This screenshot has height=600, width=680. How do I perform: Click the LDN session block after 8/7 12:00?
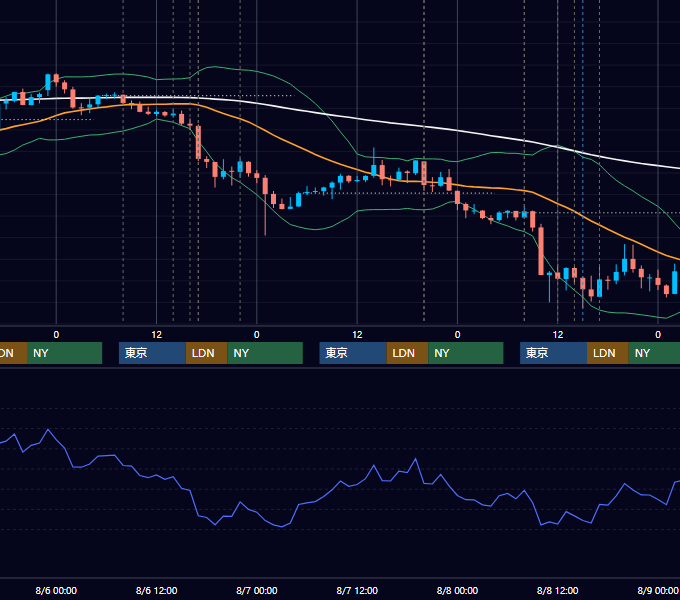(407, 353)
